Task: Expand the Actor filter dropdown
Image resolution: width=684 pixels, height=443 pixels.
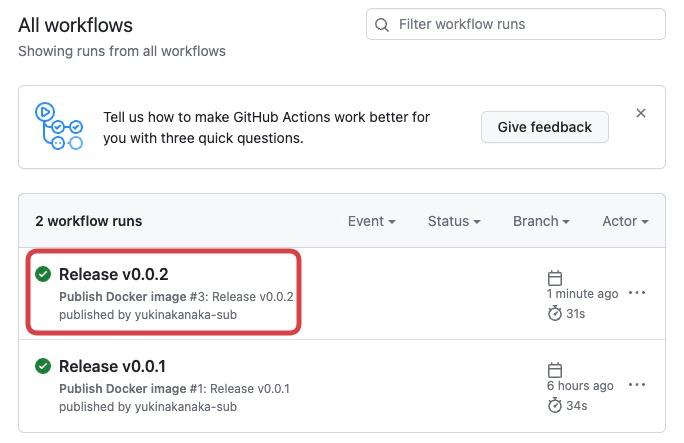Action: (x=625, y=221)
